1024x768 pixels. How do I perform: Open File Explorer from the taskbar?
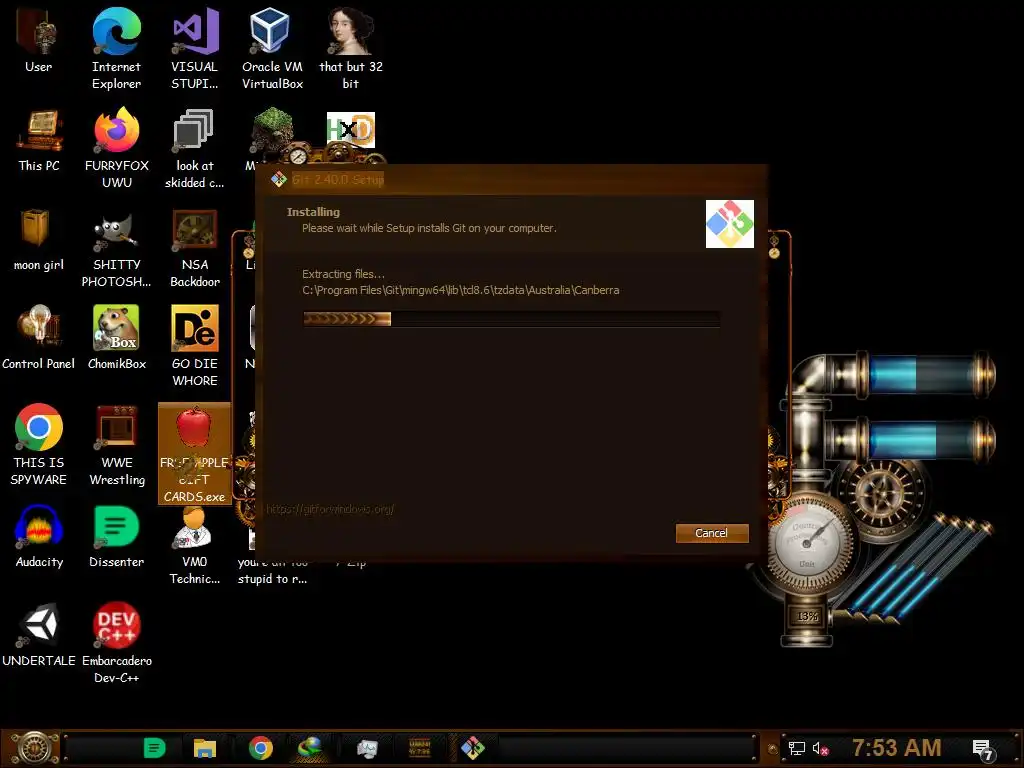click(x=204, y=748)
